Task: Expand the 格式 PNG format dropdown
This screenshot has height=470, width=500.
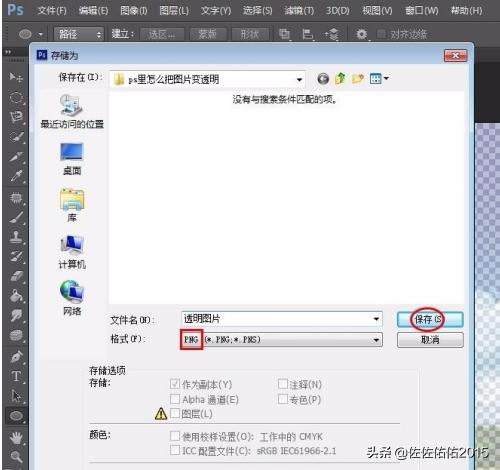Action: pos(376,340)
